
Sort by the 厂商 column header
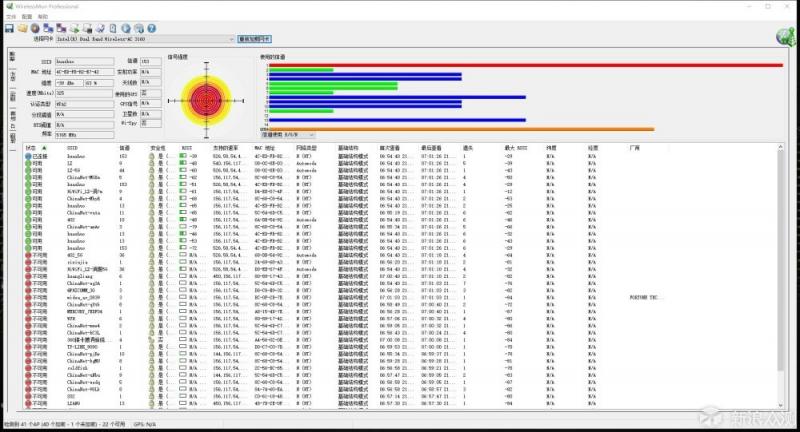pos(634,148)
